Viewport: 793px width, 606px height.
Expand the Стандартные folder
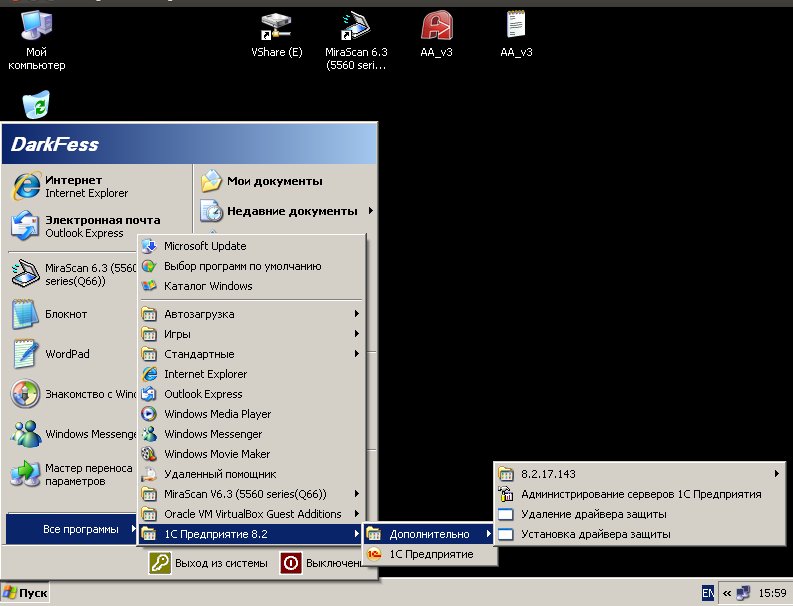point(251,354)
